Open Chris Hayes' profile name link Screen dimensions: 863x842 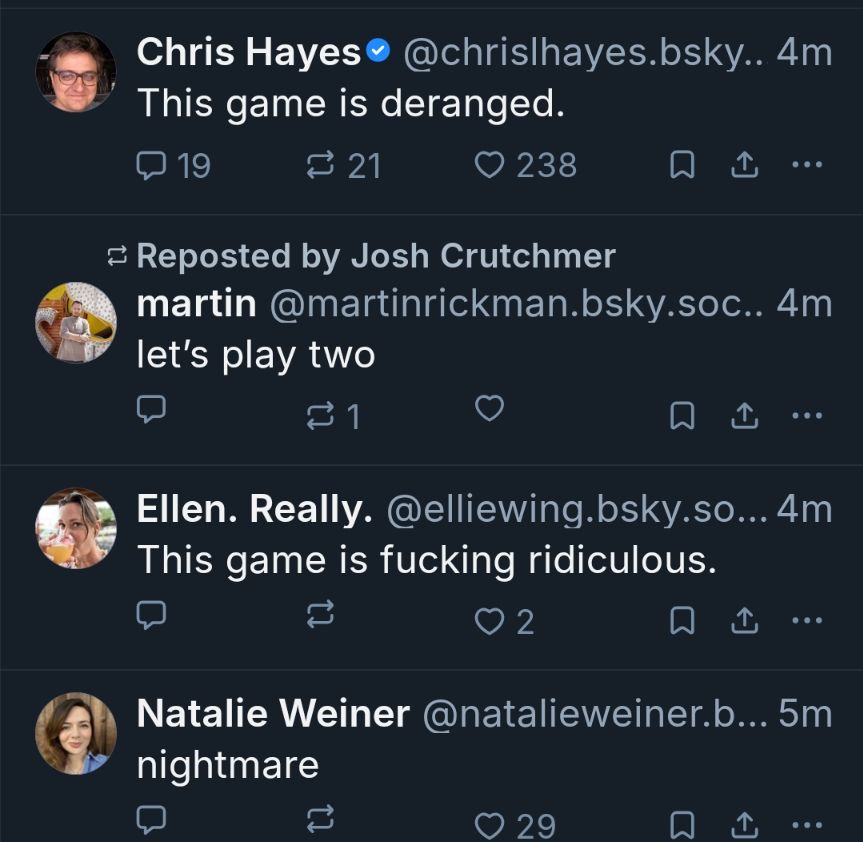click(249, 53)
